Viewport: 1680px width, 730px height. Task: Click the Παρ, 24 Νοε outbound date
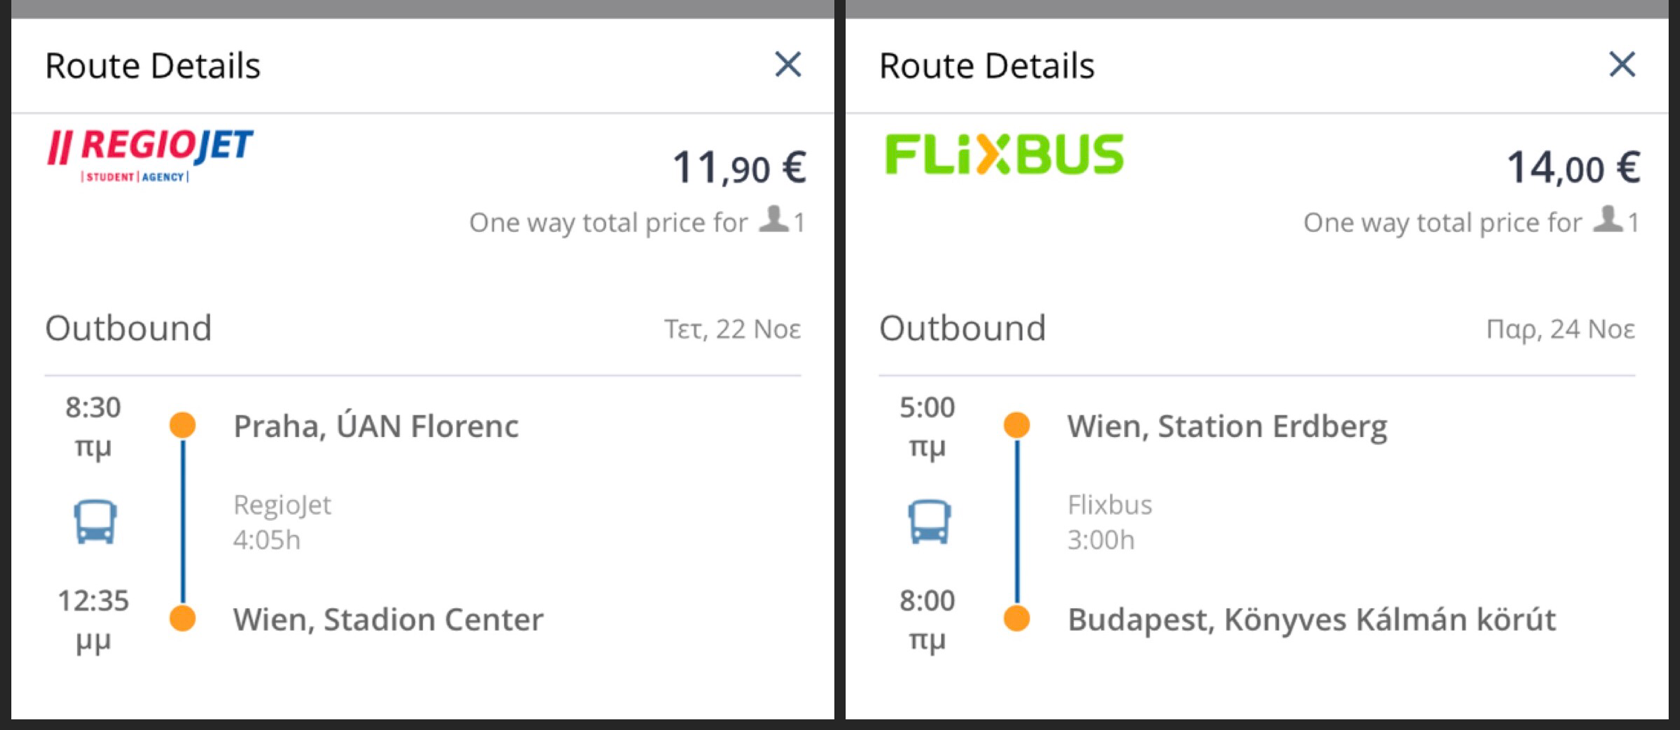(1561, 329)
